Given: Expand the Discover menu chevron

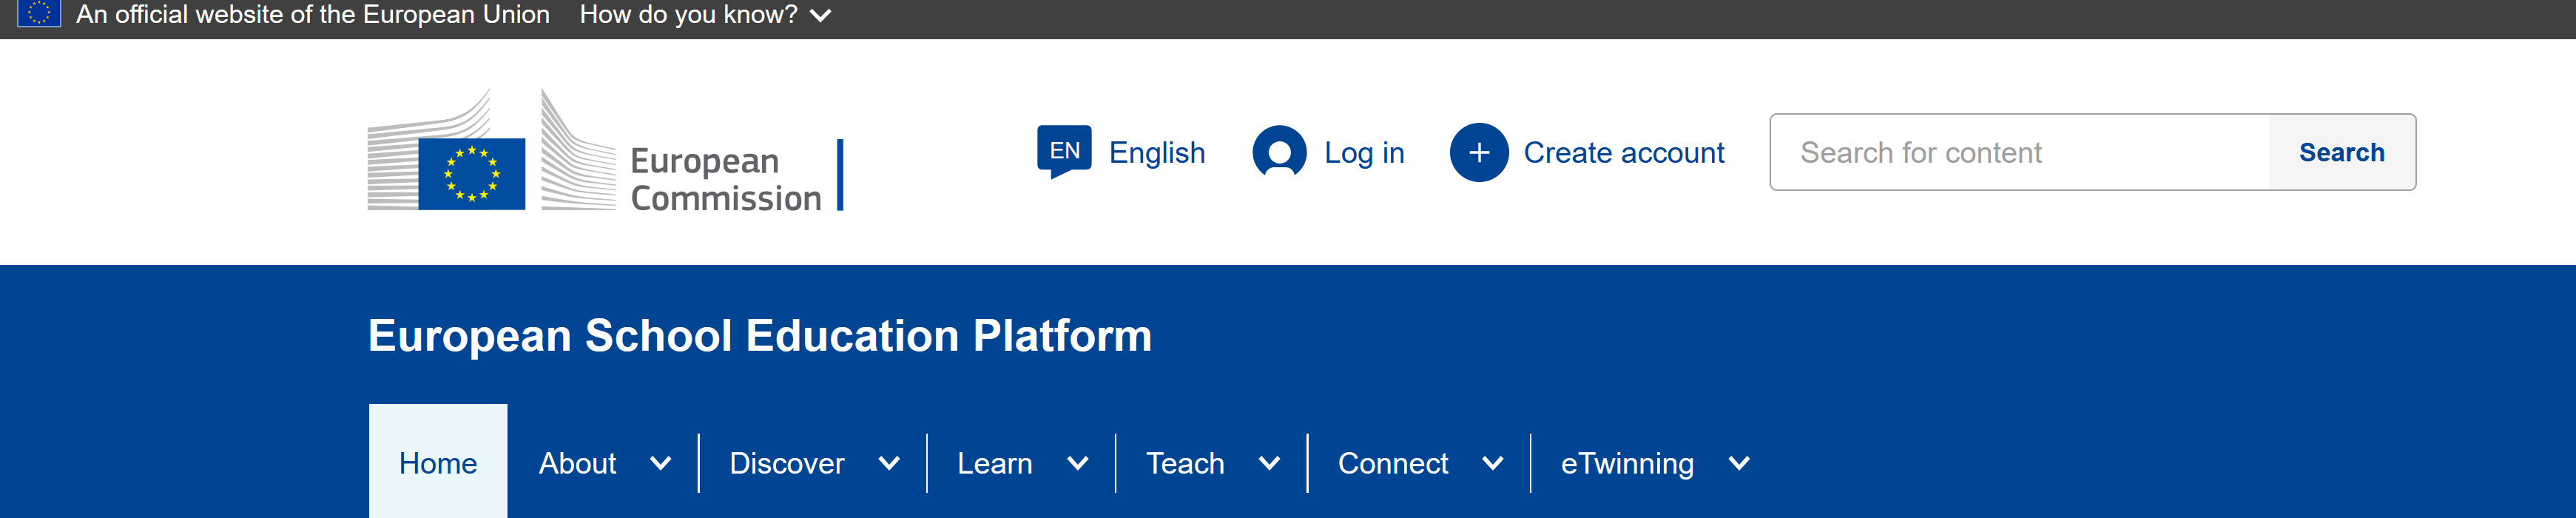Looking at the screenshot, I should click(x=888, y=463).
